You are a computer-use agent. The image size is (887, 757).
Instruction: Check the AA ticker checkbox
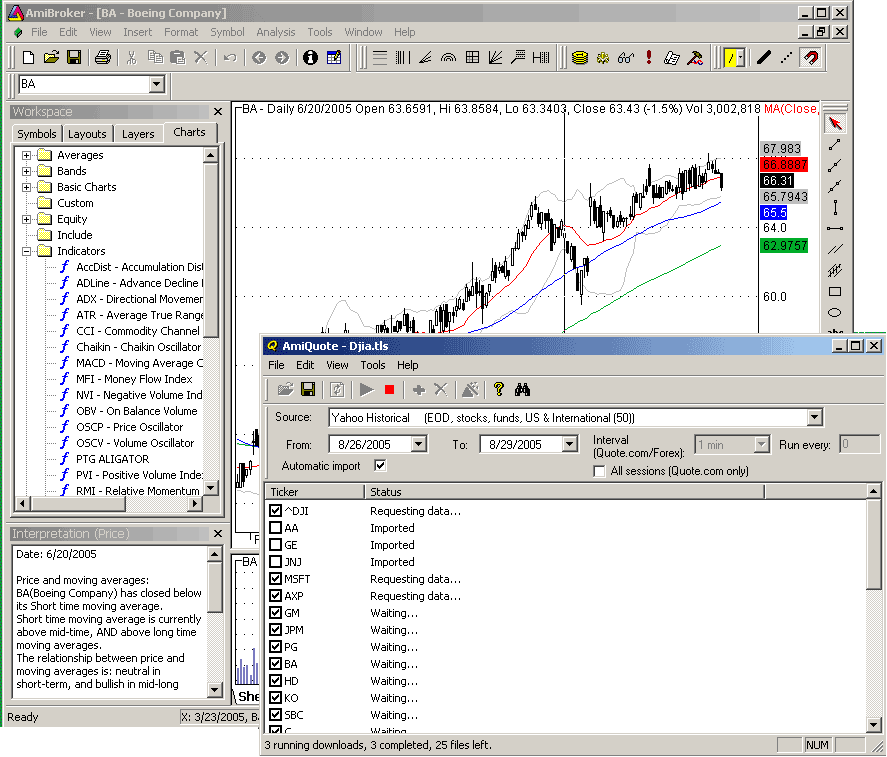coord(275,527)
